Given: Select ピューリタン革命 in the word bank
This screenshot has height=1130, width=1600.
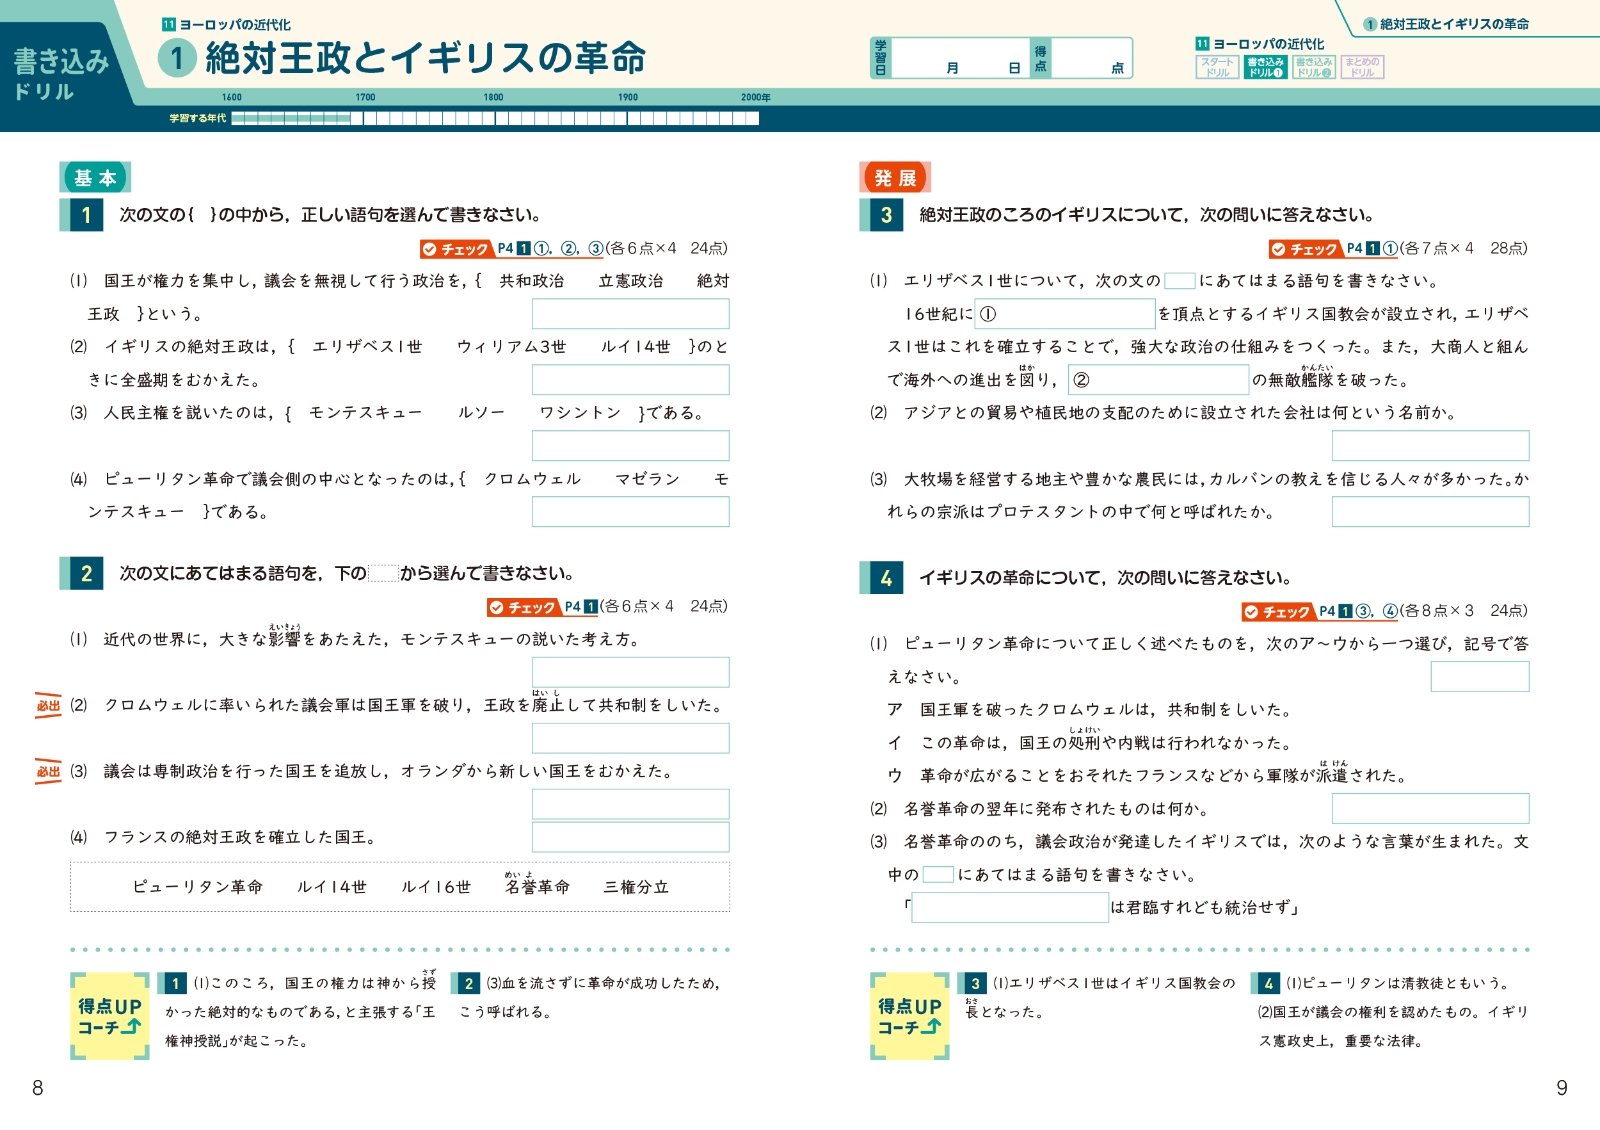Looking at the screenshot, I should 198,887.
